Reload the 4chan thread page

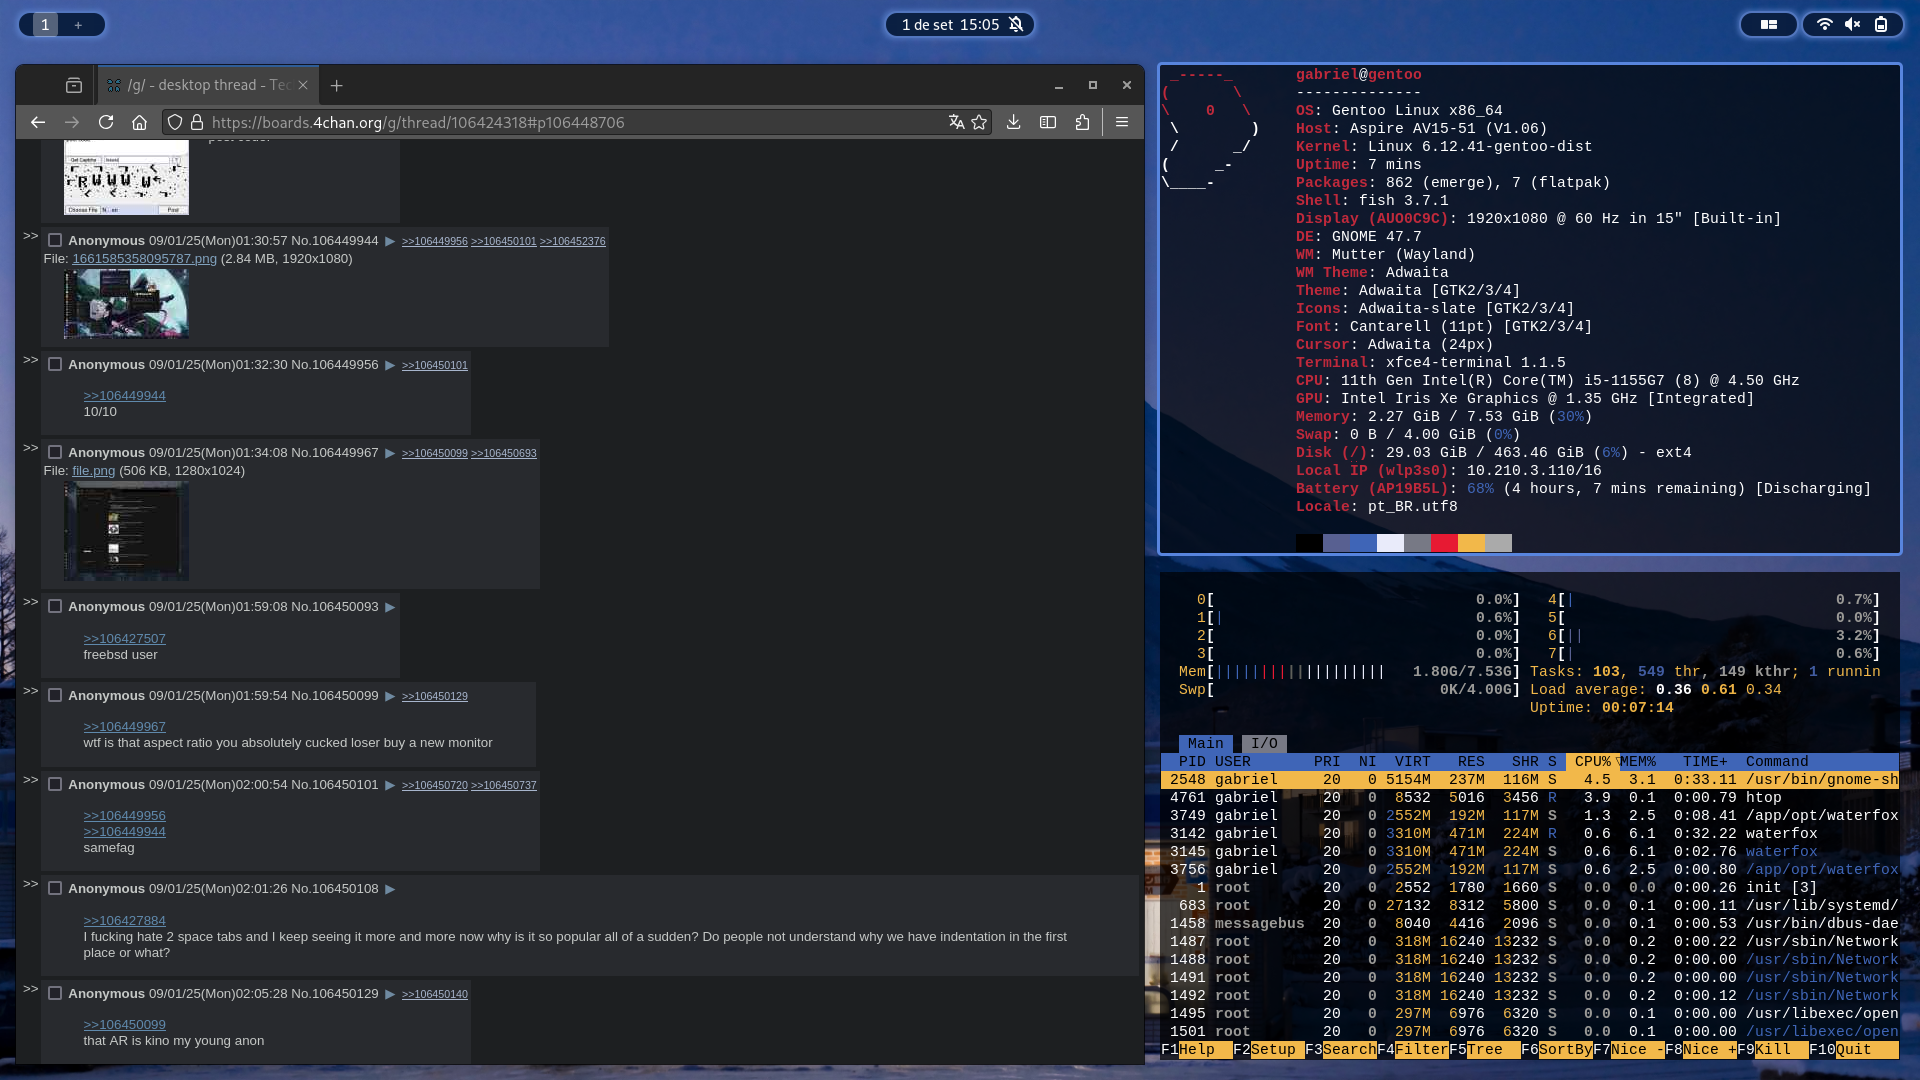pyautogui.click(x=106, y=122)
